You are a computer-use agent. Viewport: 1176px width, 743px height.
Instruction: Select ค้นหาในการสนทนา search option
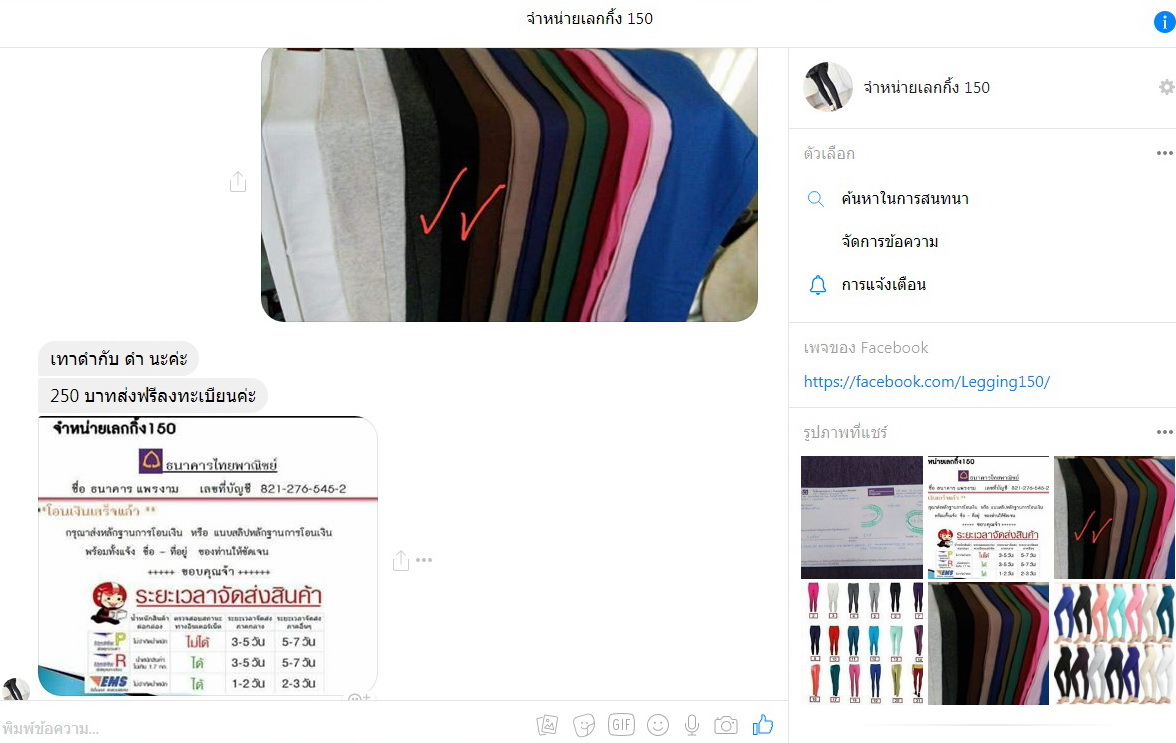[x=904, y=199]
